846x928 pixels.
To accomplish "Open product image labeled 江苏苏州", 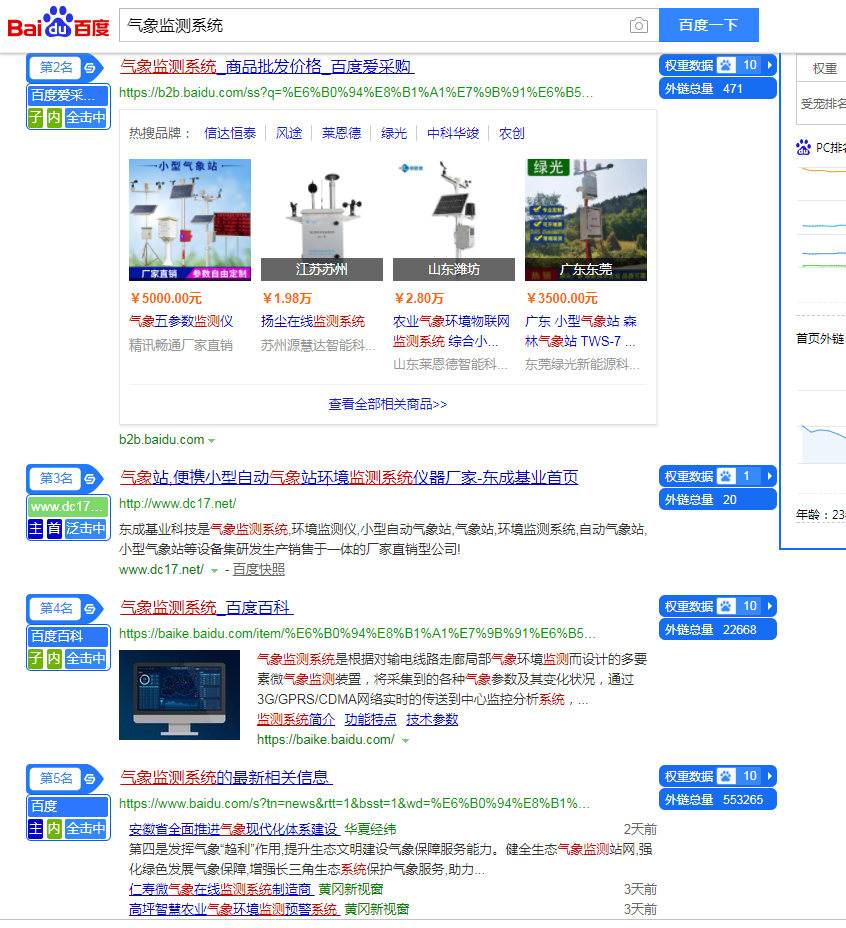I will [x=322, y=220].
